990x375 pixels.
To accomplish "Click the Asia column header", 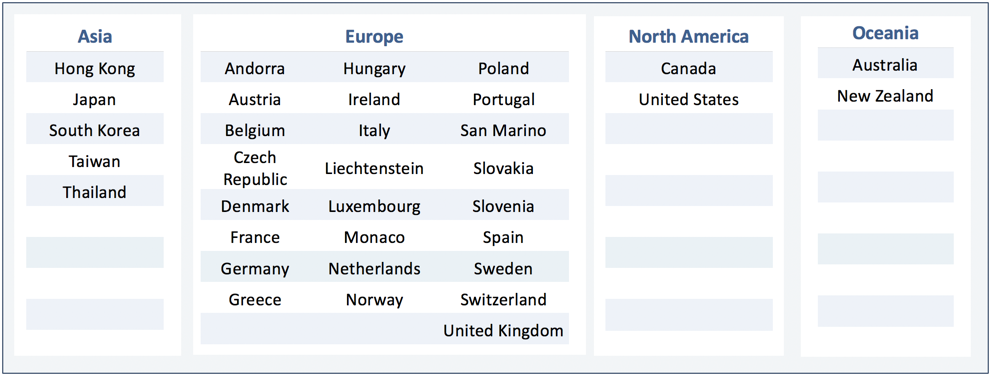I will pyautogui.click(x=95, y=37).
